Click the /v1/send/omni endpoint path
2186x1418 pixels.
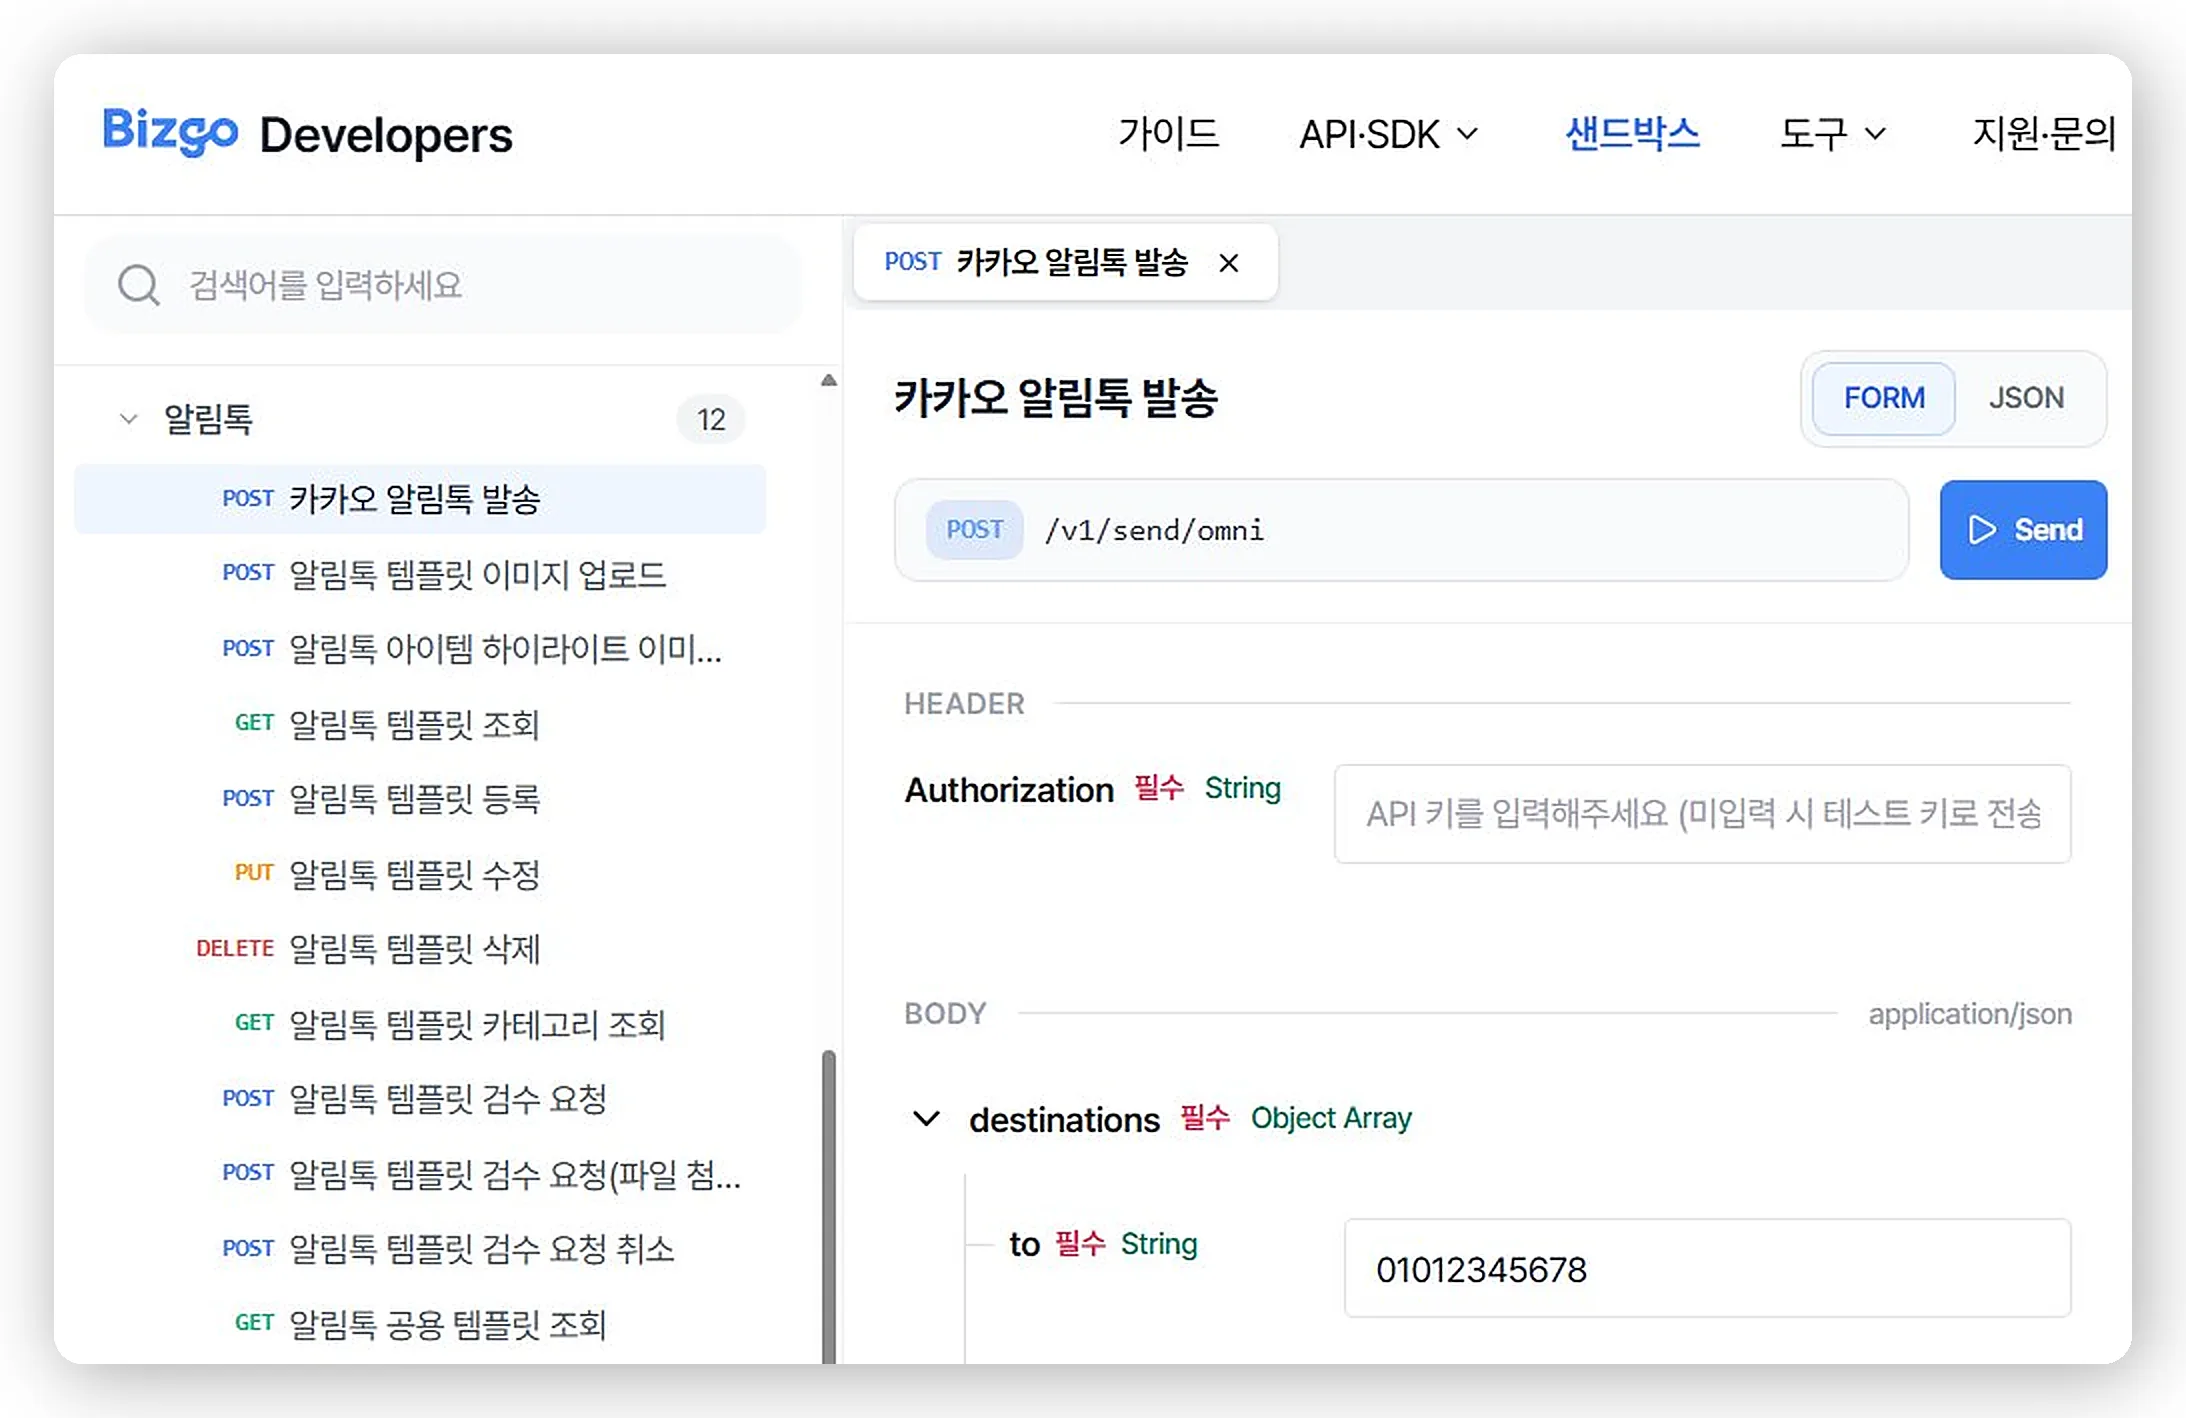pos(1154,530)
